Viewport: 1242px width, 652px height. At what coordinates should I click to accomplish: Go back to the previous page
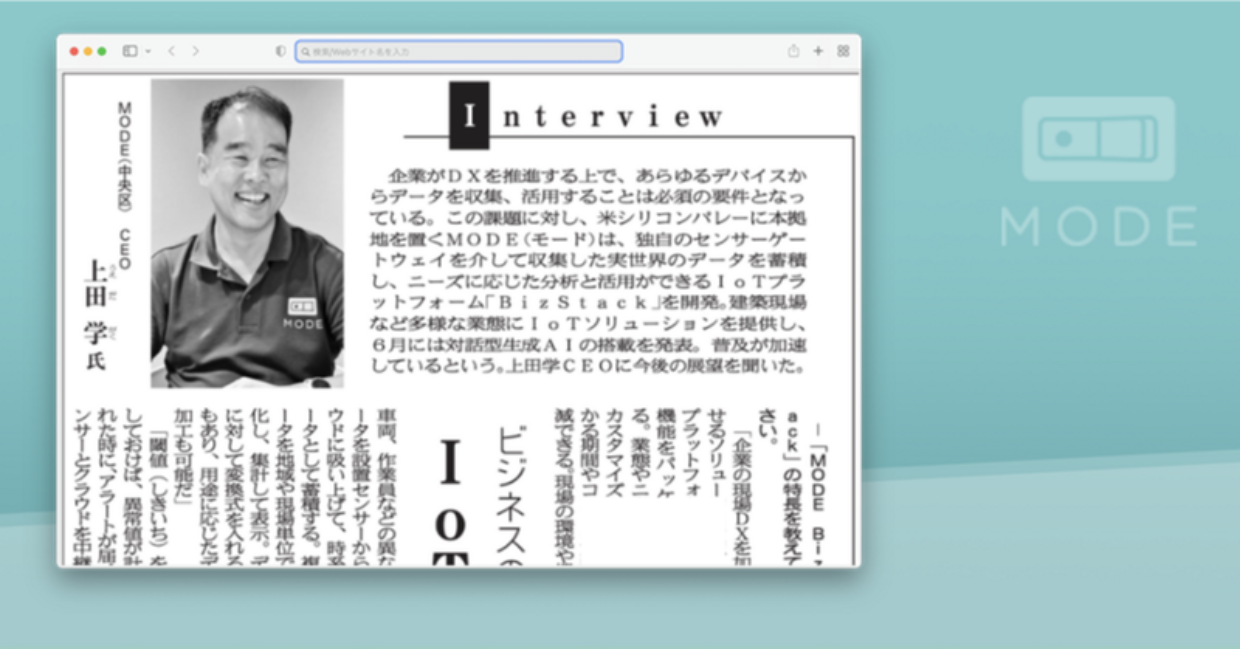click(171, 51)
